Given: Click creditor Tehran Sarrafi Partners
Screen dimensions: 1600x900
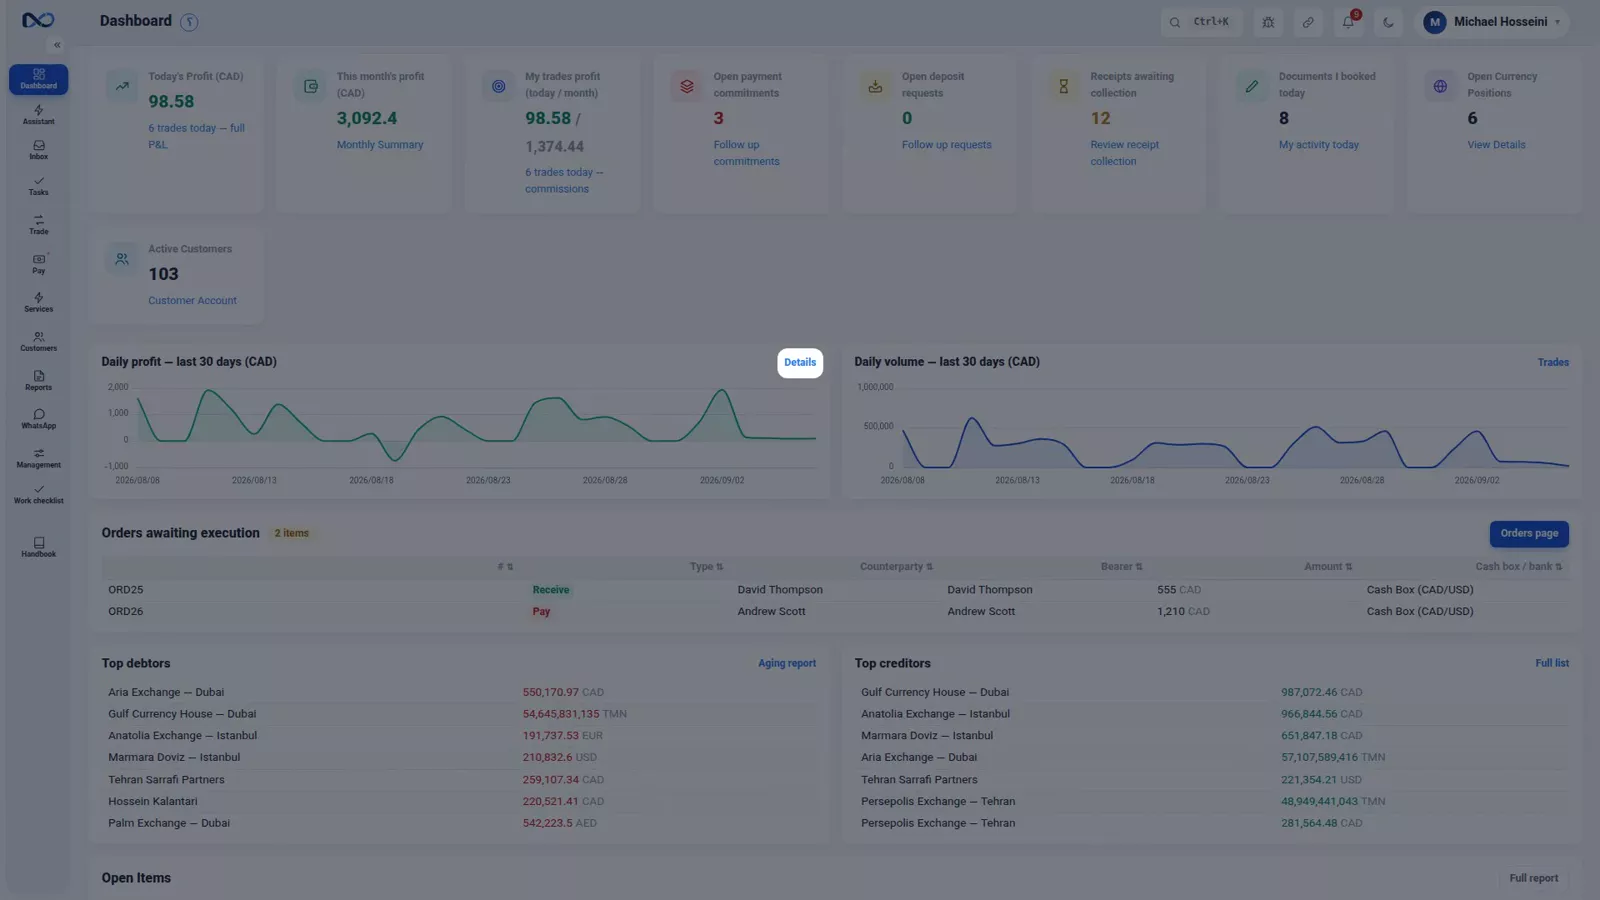Looking at the screenshot, I should pyautogui.click(x=919, y=780).
